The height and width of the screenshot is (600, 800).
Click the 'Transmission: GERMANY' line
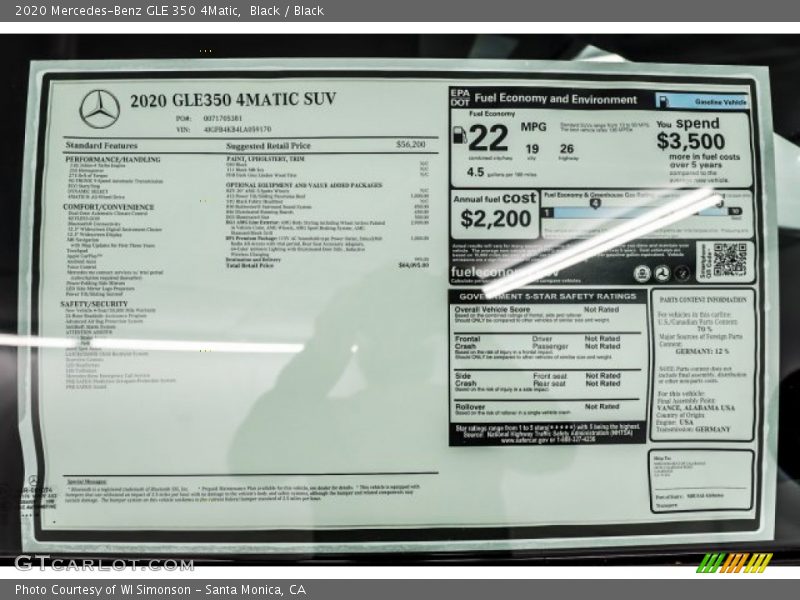click(x=693, y=430)
